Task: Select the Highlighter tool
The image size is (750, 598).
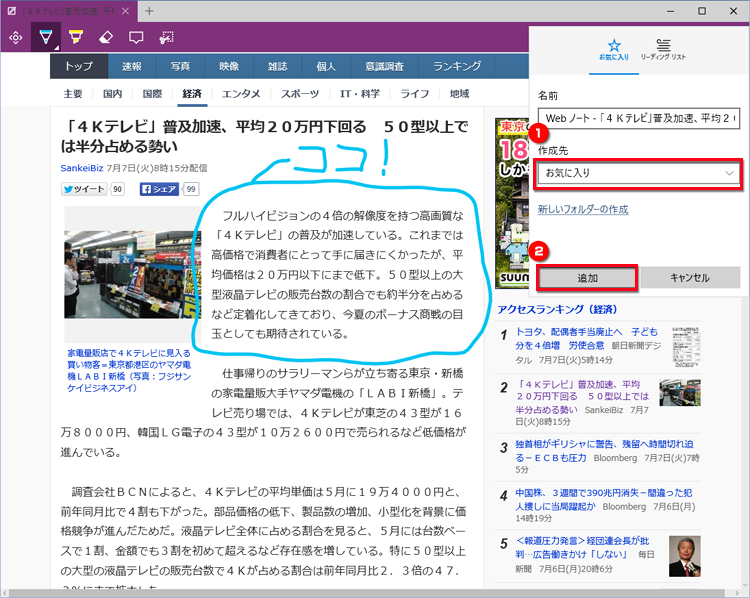Action: point(75,38)
